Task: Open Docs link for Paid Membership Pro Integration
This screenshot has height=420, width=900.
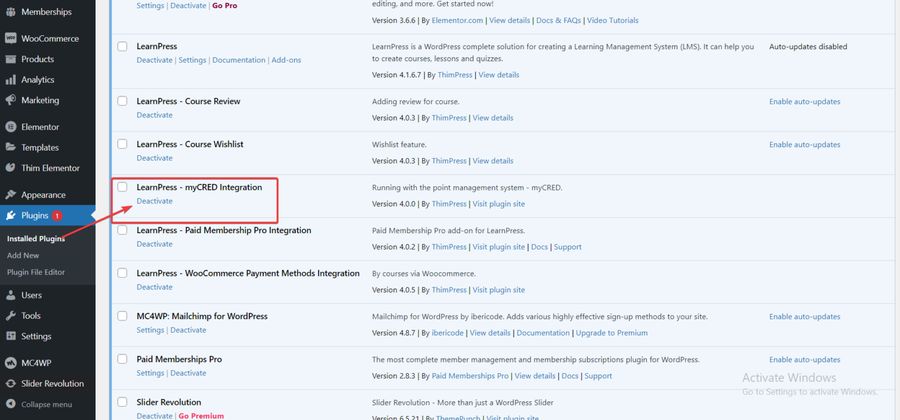Action: (540, 247)
